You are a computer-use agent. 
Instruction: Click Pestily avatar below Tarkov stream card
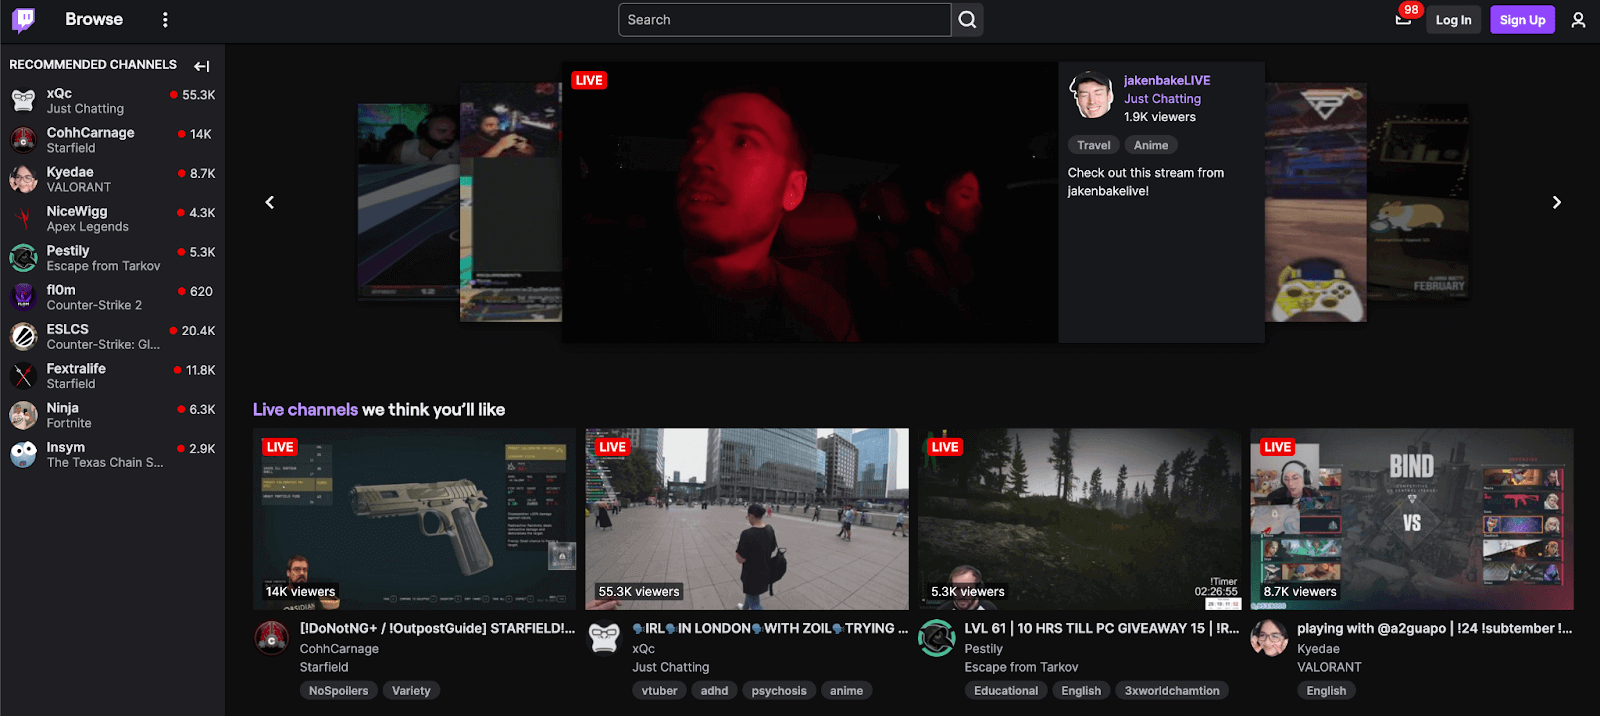pyautogui.click(x=937, y=638)
